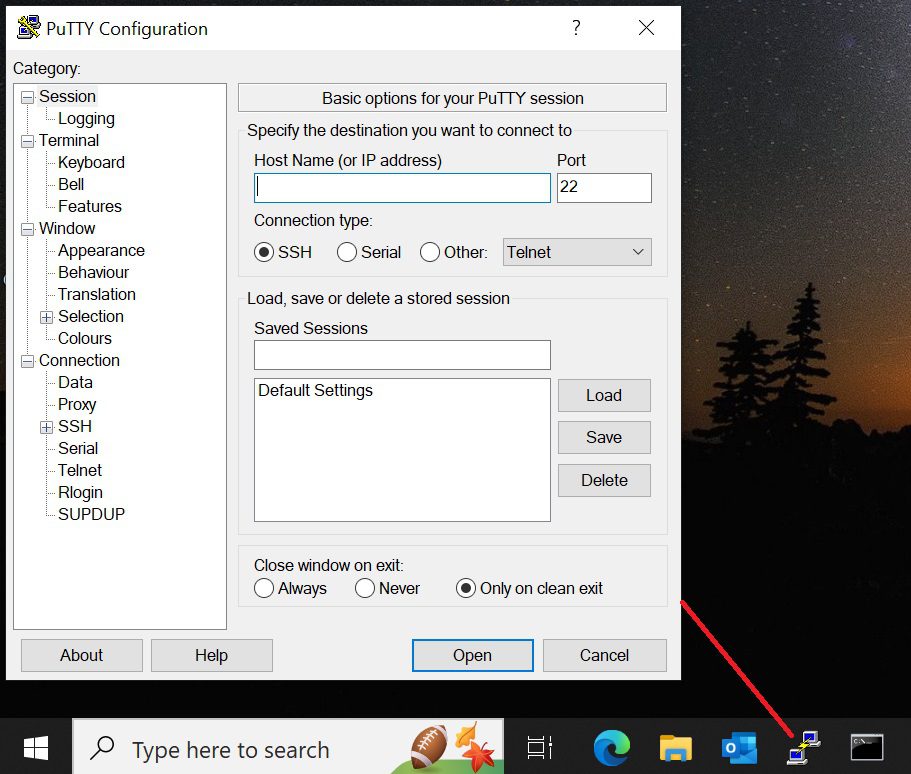Open Rlogin settings category
The height and width of the screenshot is (774, 911).
80,492
